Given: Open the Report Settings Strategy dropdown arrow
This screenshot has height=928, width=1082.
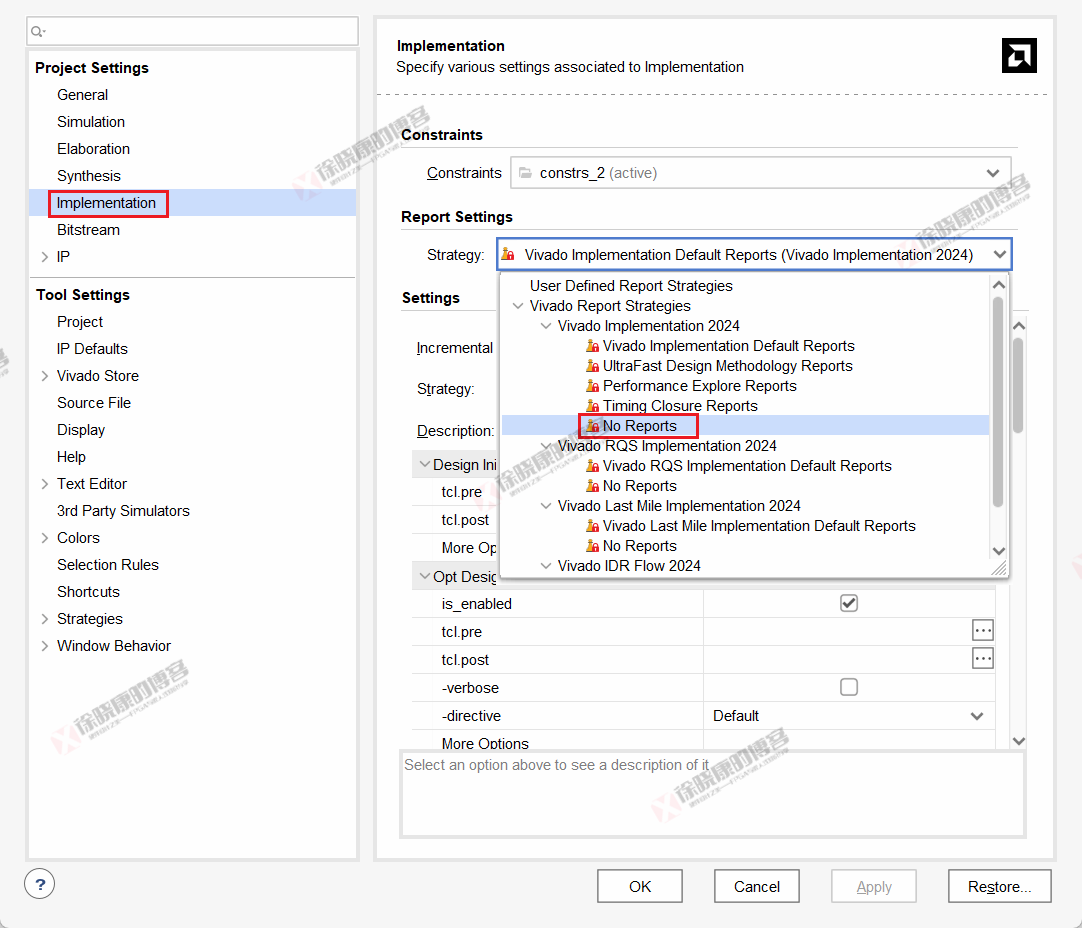Looking at the screenshot, I should coord(999,255).
